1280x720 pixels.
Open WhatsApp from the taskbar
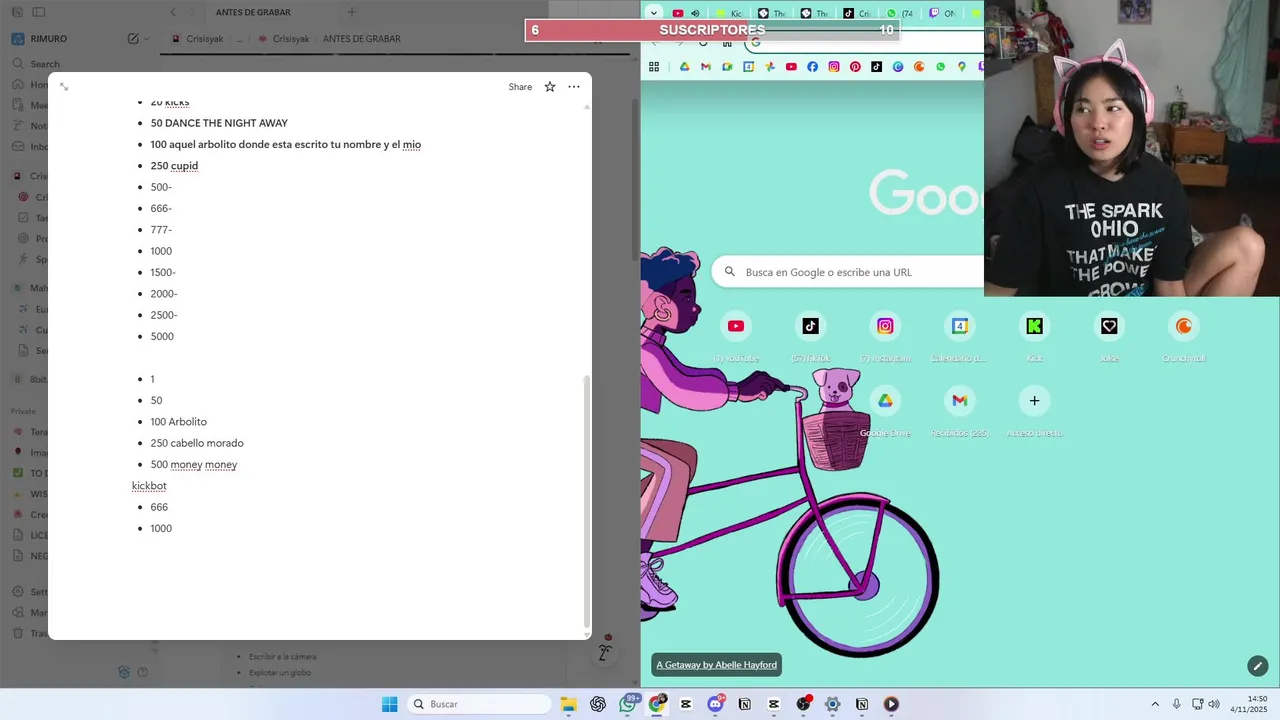(x=627, y=704)
